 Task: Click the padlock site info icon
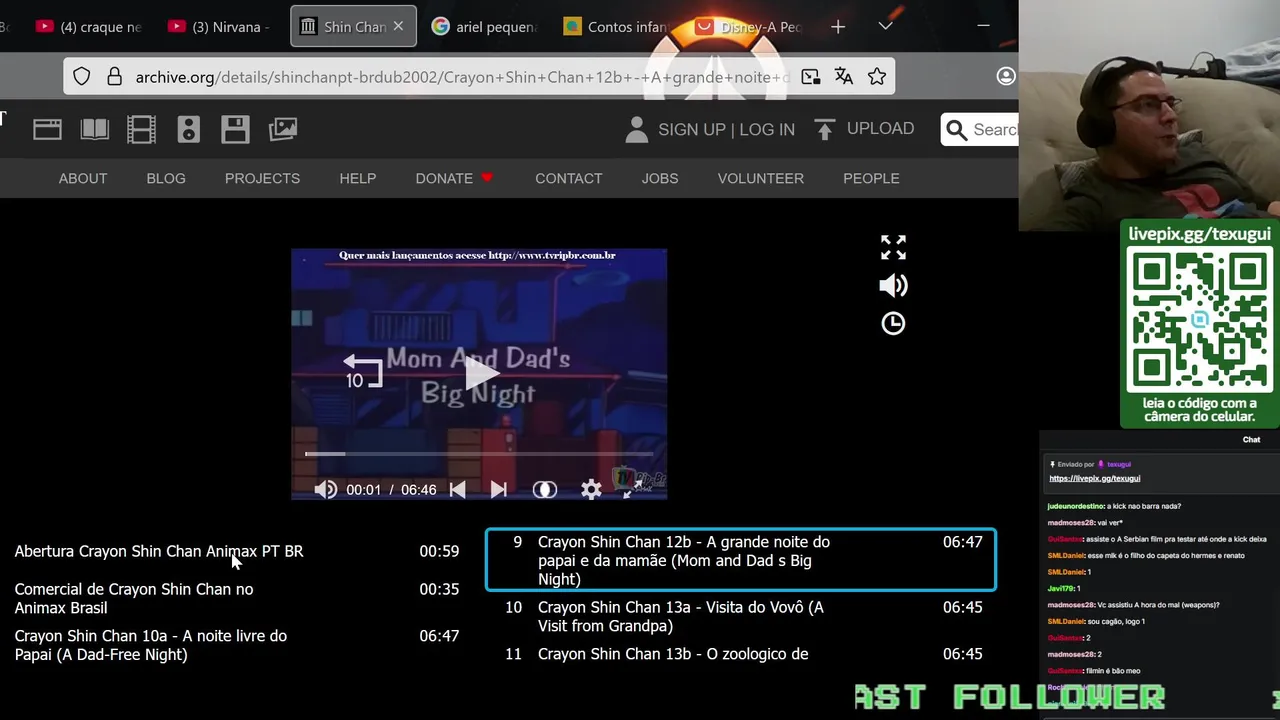[114, 77]
